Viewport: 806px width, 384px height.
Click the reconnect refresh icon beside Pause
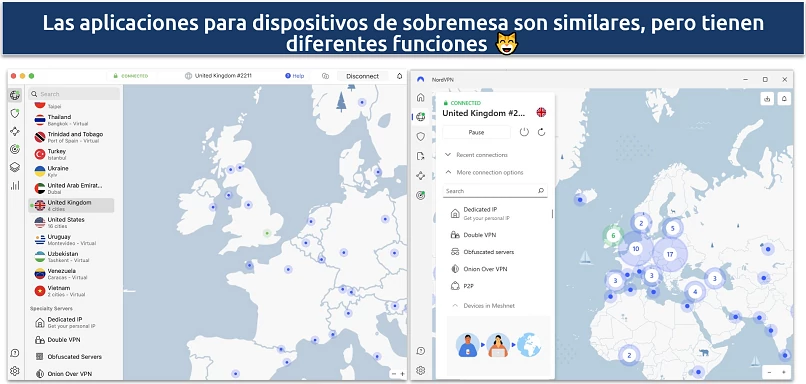pos(541,132)
